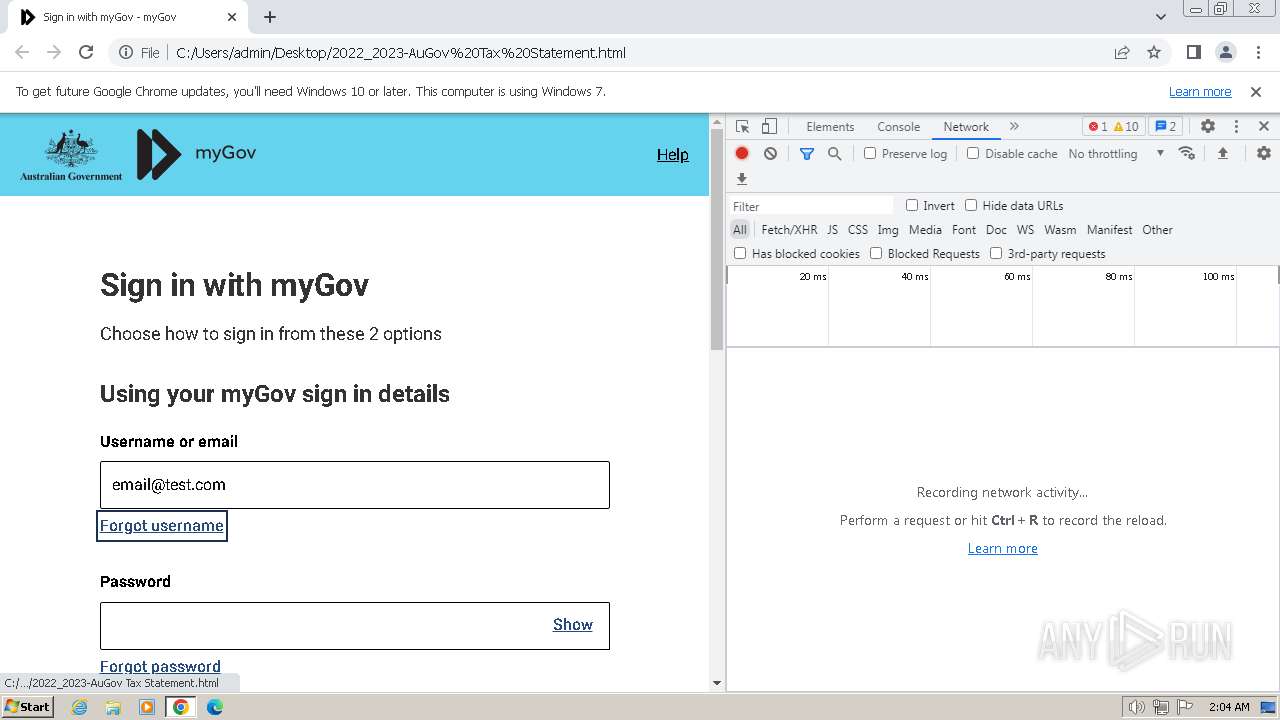
Task: Dismiss the Chrome update notification bar
Action: pyautogui.click(x=1256, y=92)
